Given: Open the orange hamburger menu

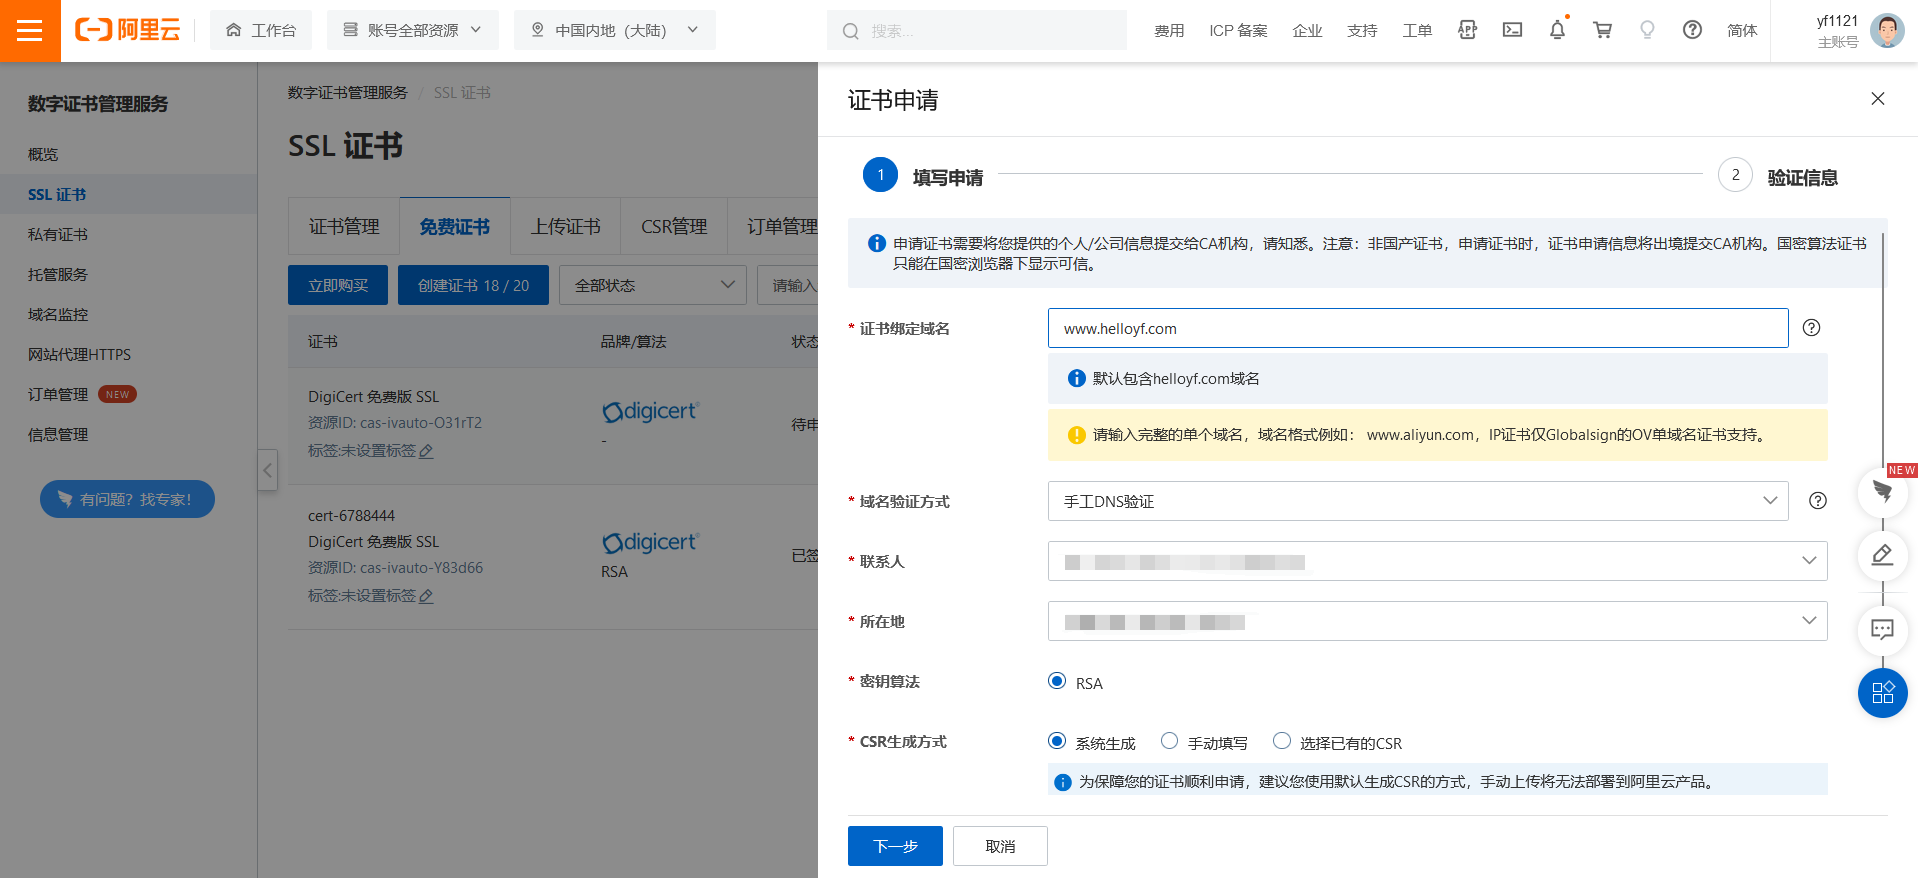Looking at the screenshot, I should pyautogui.click(x=30, y=30).
